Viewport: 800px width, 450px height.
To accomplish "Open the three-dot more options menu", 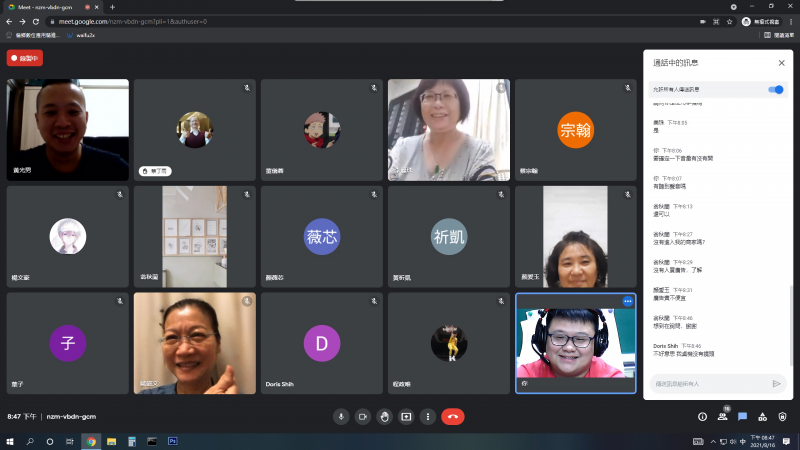I will 427,416.
